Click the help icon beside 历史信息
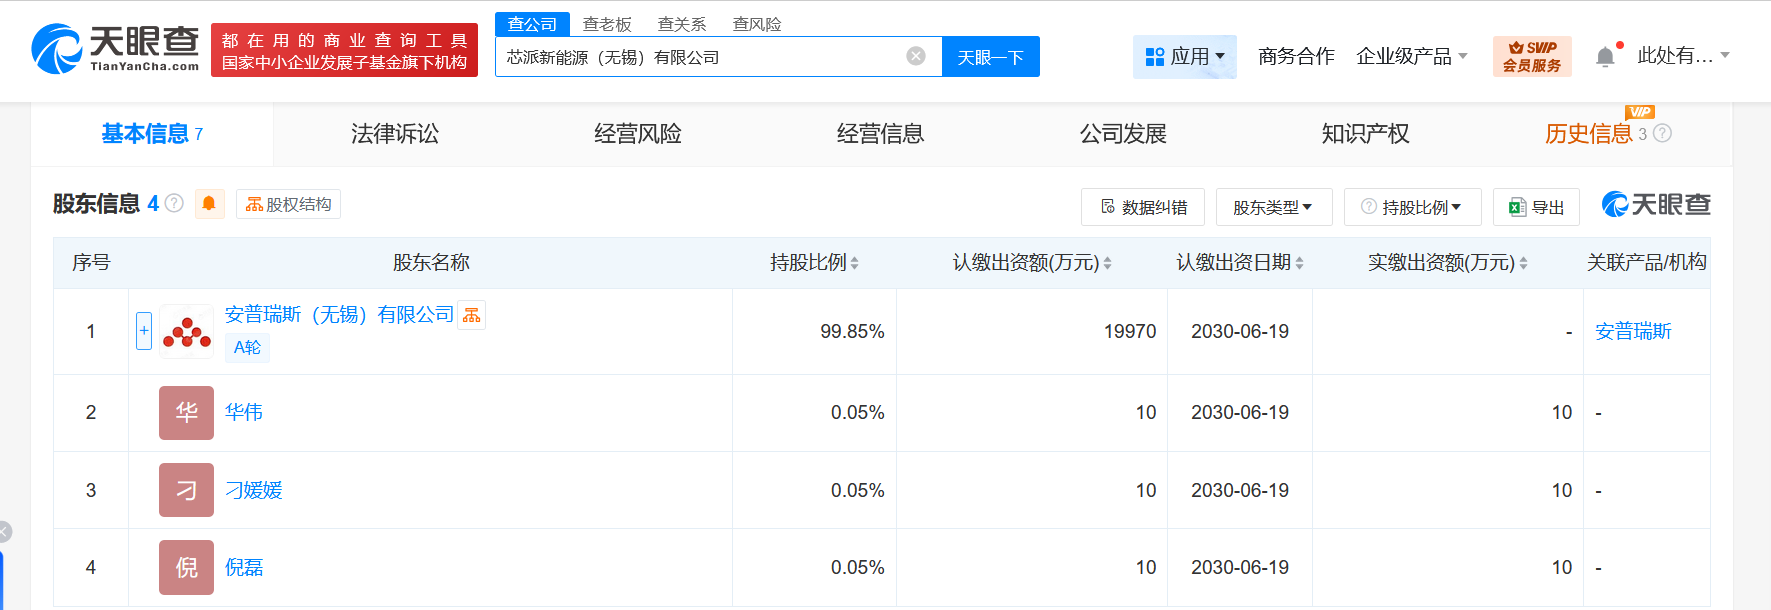Image resolution: width=1771 pixels, height=610 pixels. pos(1662,133)
